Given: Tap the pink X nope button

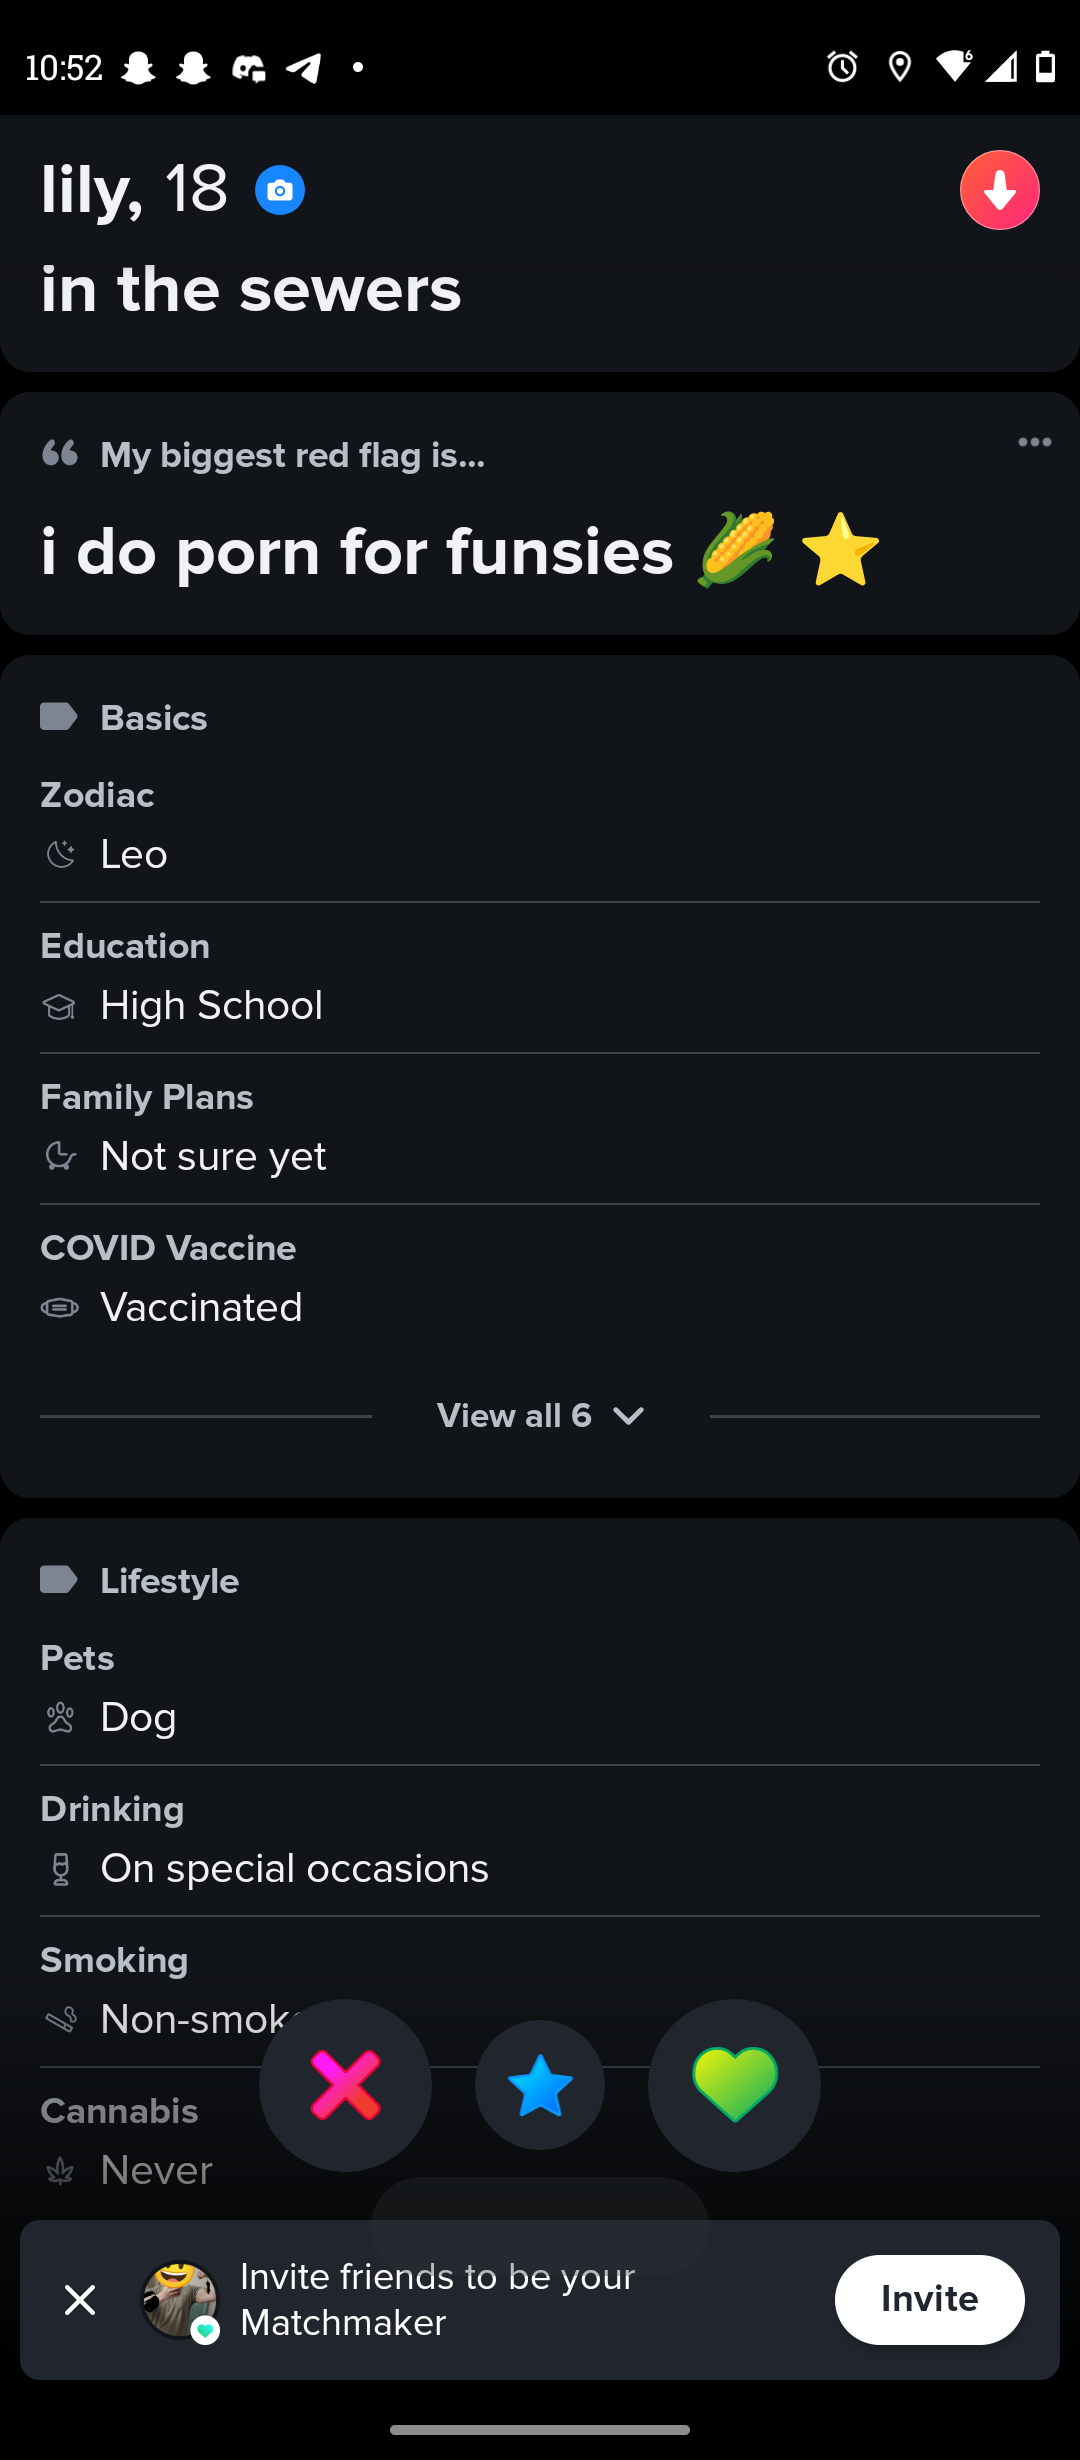Looking at the screenshot, I should [x=345, y=2085].
